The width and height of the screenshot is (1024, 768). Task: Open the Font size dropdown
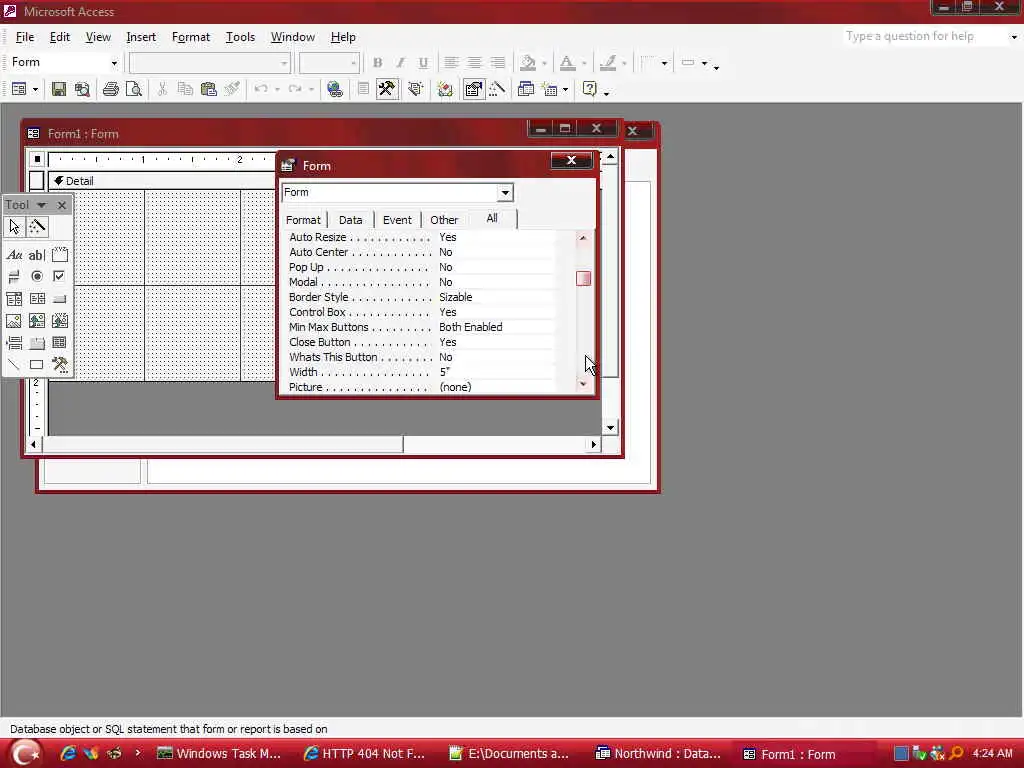353,63
